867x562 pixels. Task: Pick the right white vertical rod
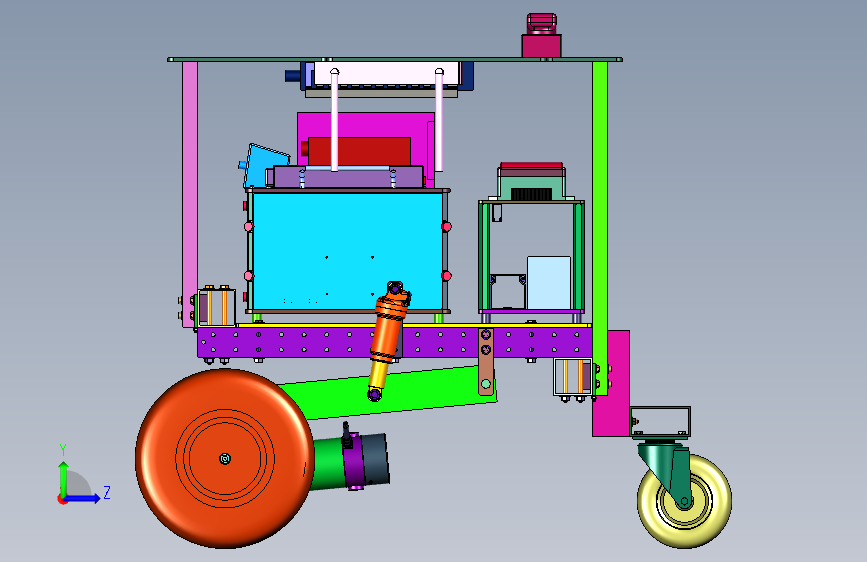tap(439, 120)
